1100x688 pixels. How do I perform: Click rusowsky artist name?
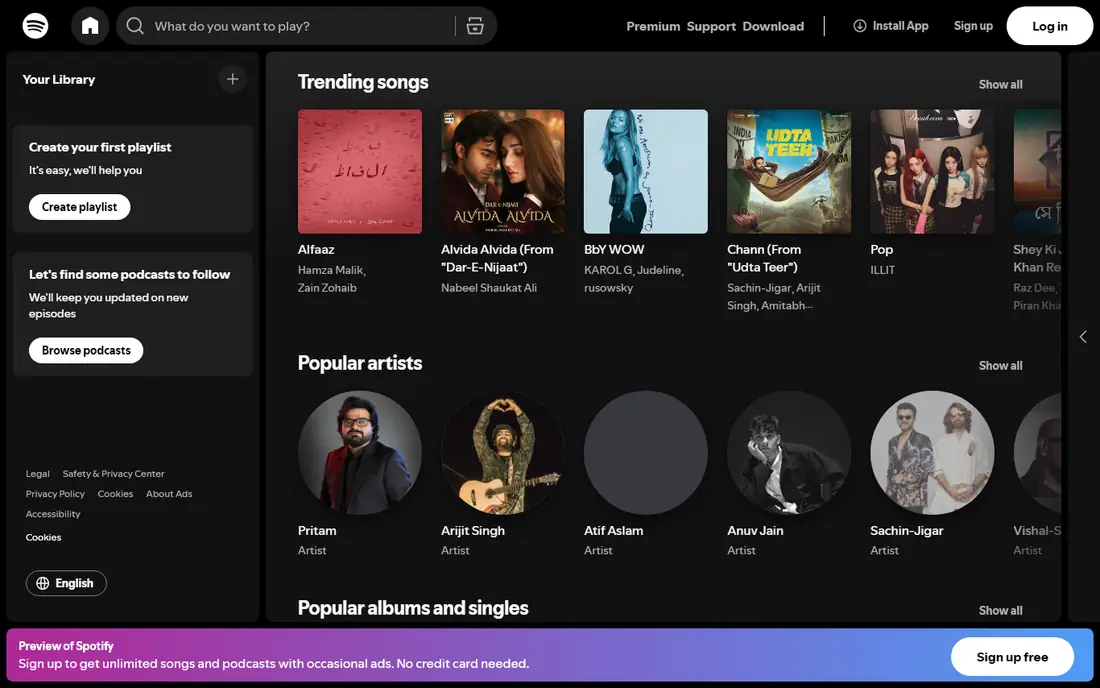[x=608, y=288]
